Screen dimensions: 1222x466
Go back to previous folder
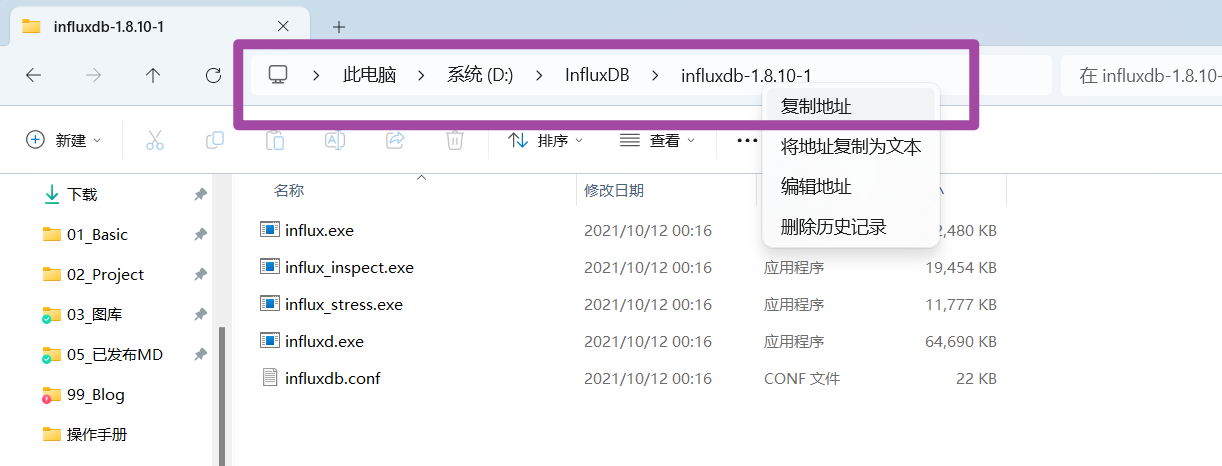coord(33,75)
